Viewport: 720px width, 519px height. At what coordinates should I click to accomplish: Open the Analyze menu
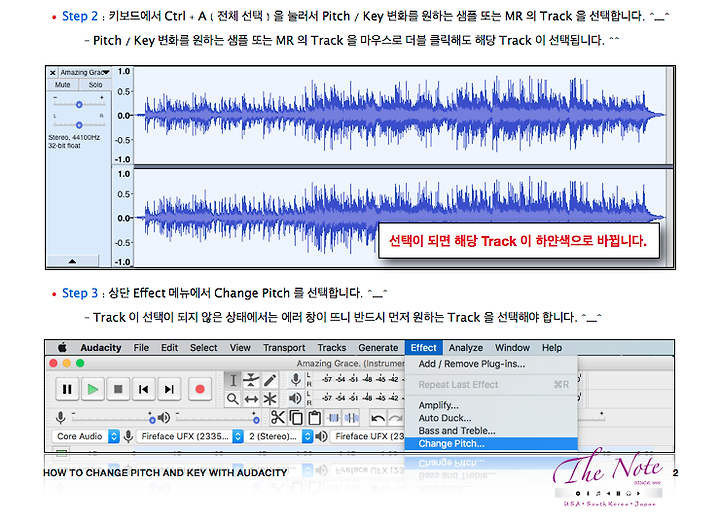(466, 348)
